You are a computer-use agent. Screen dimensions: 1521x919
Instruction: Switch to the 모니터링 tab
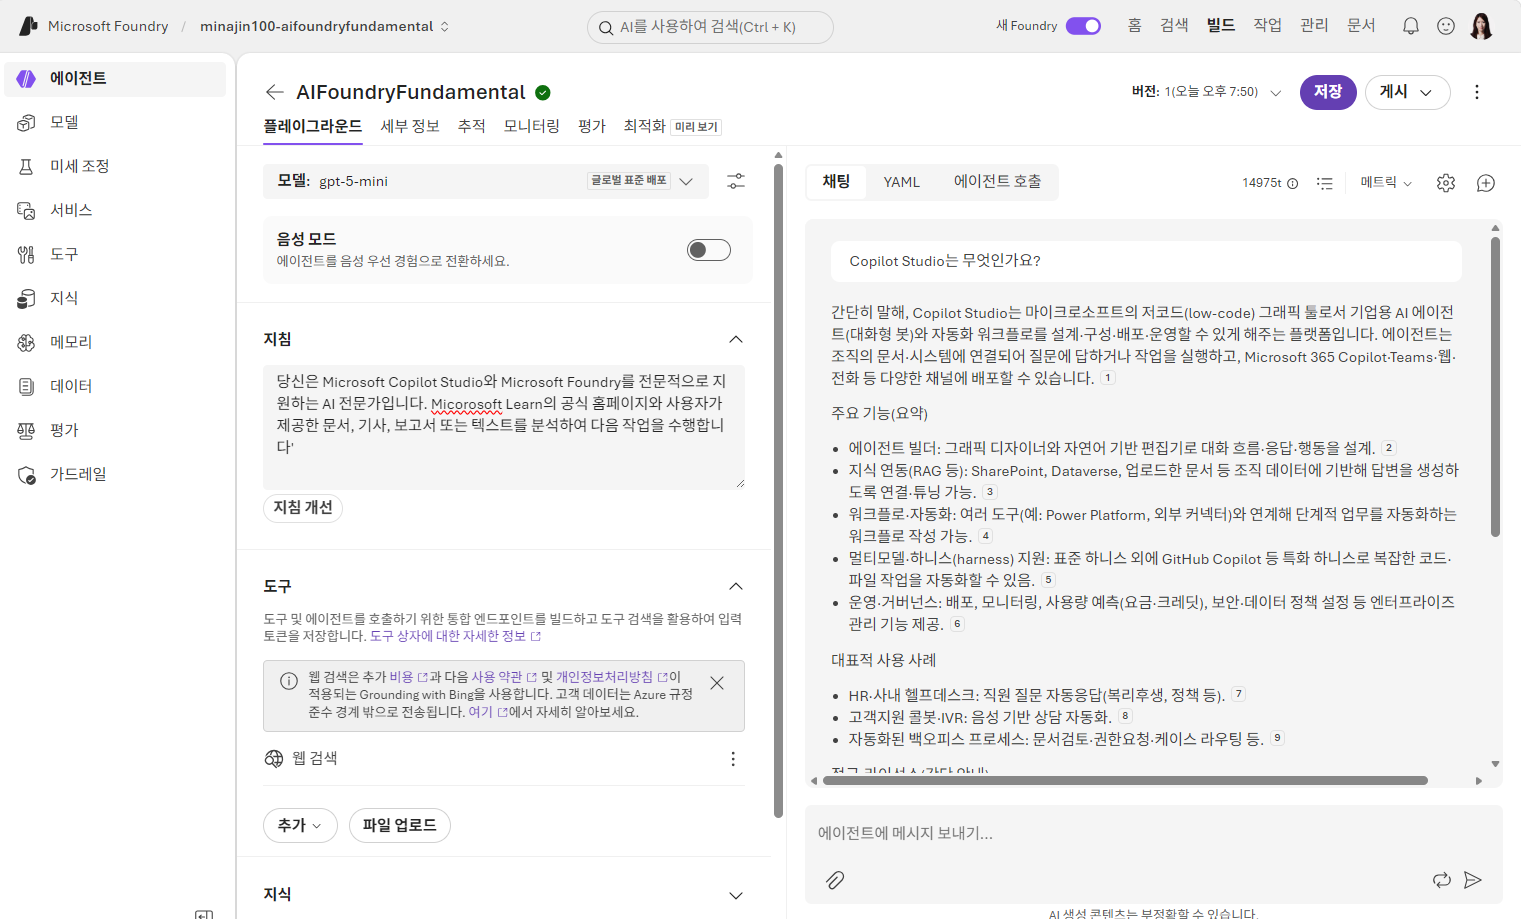click(531, 126)
